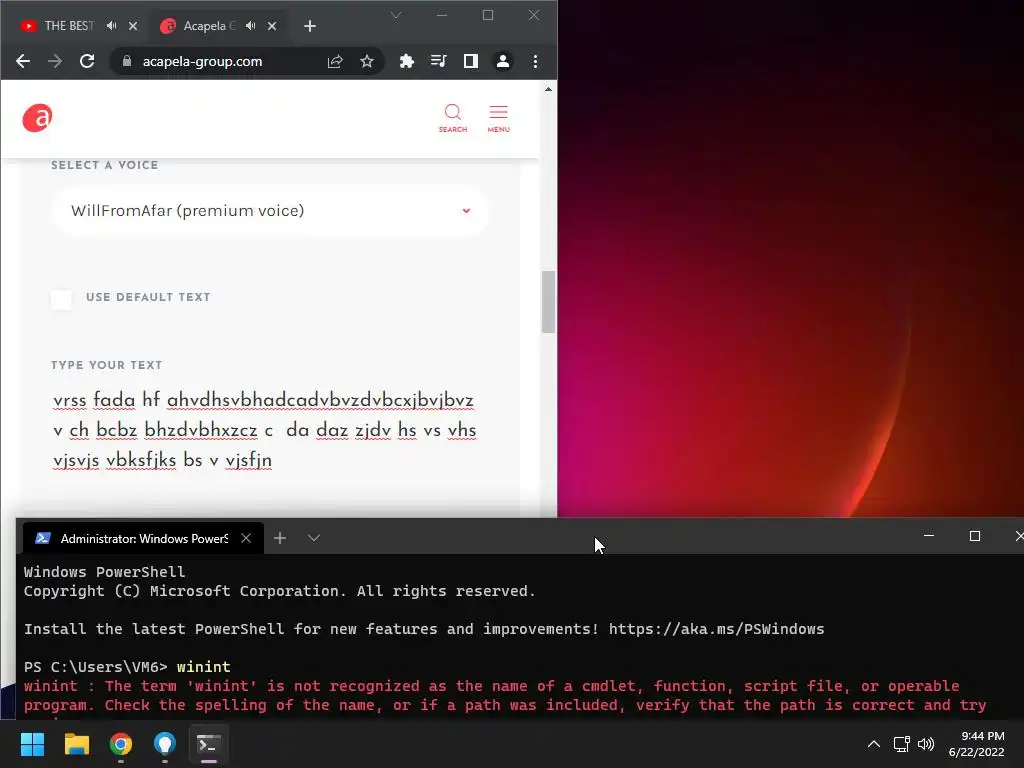Maximize the Windows Terminal window
1024x768 pixels.
(x=975, y=536)
